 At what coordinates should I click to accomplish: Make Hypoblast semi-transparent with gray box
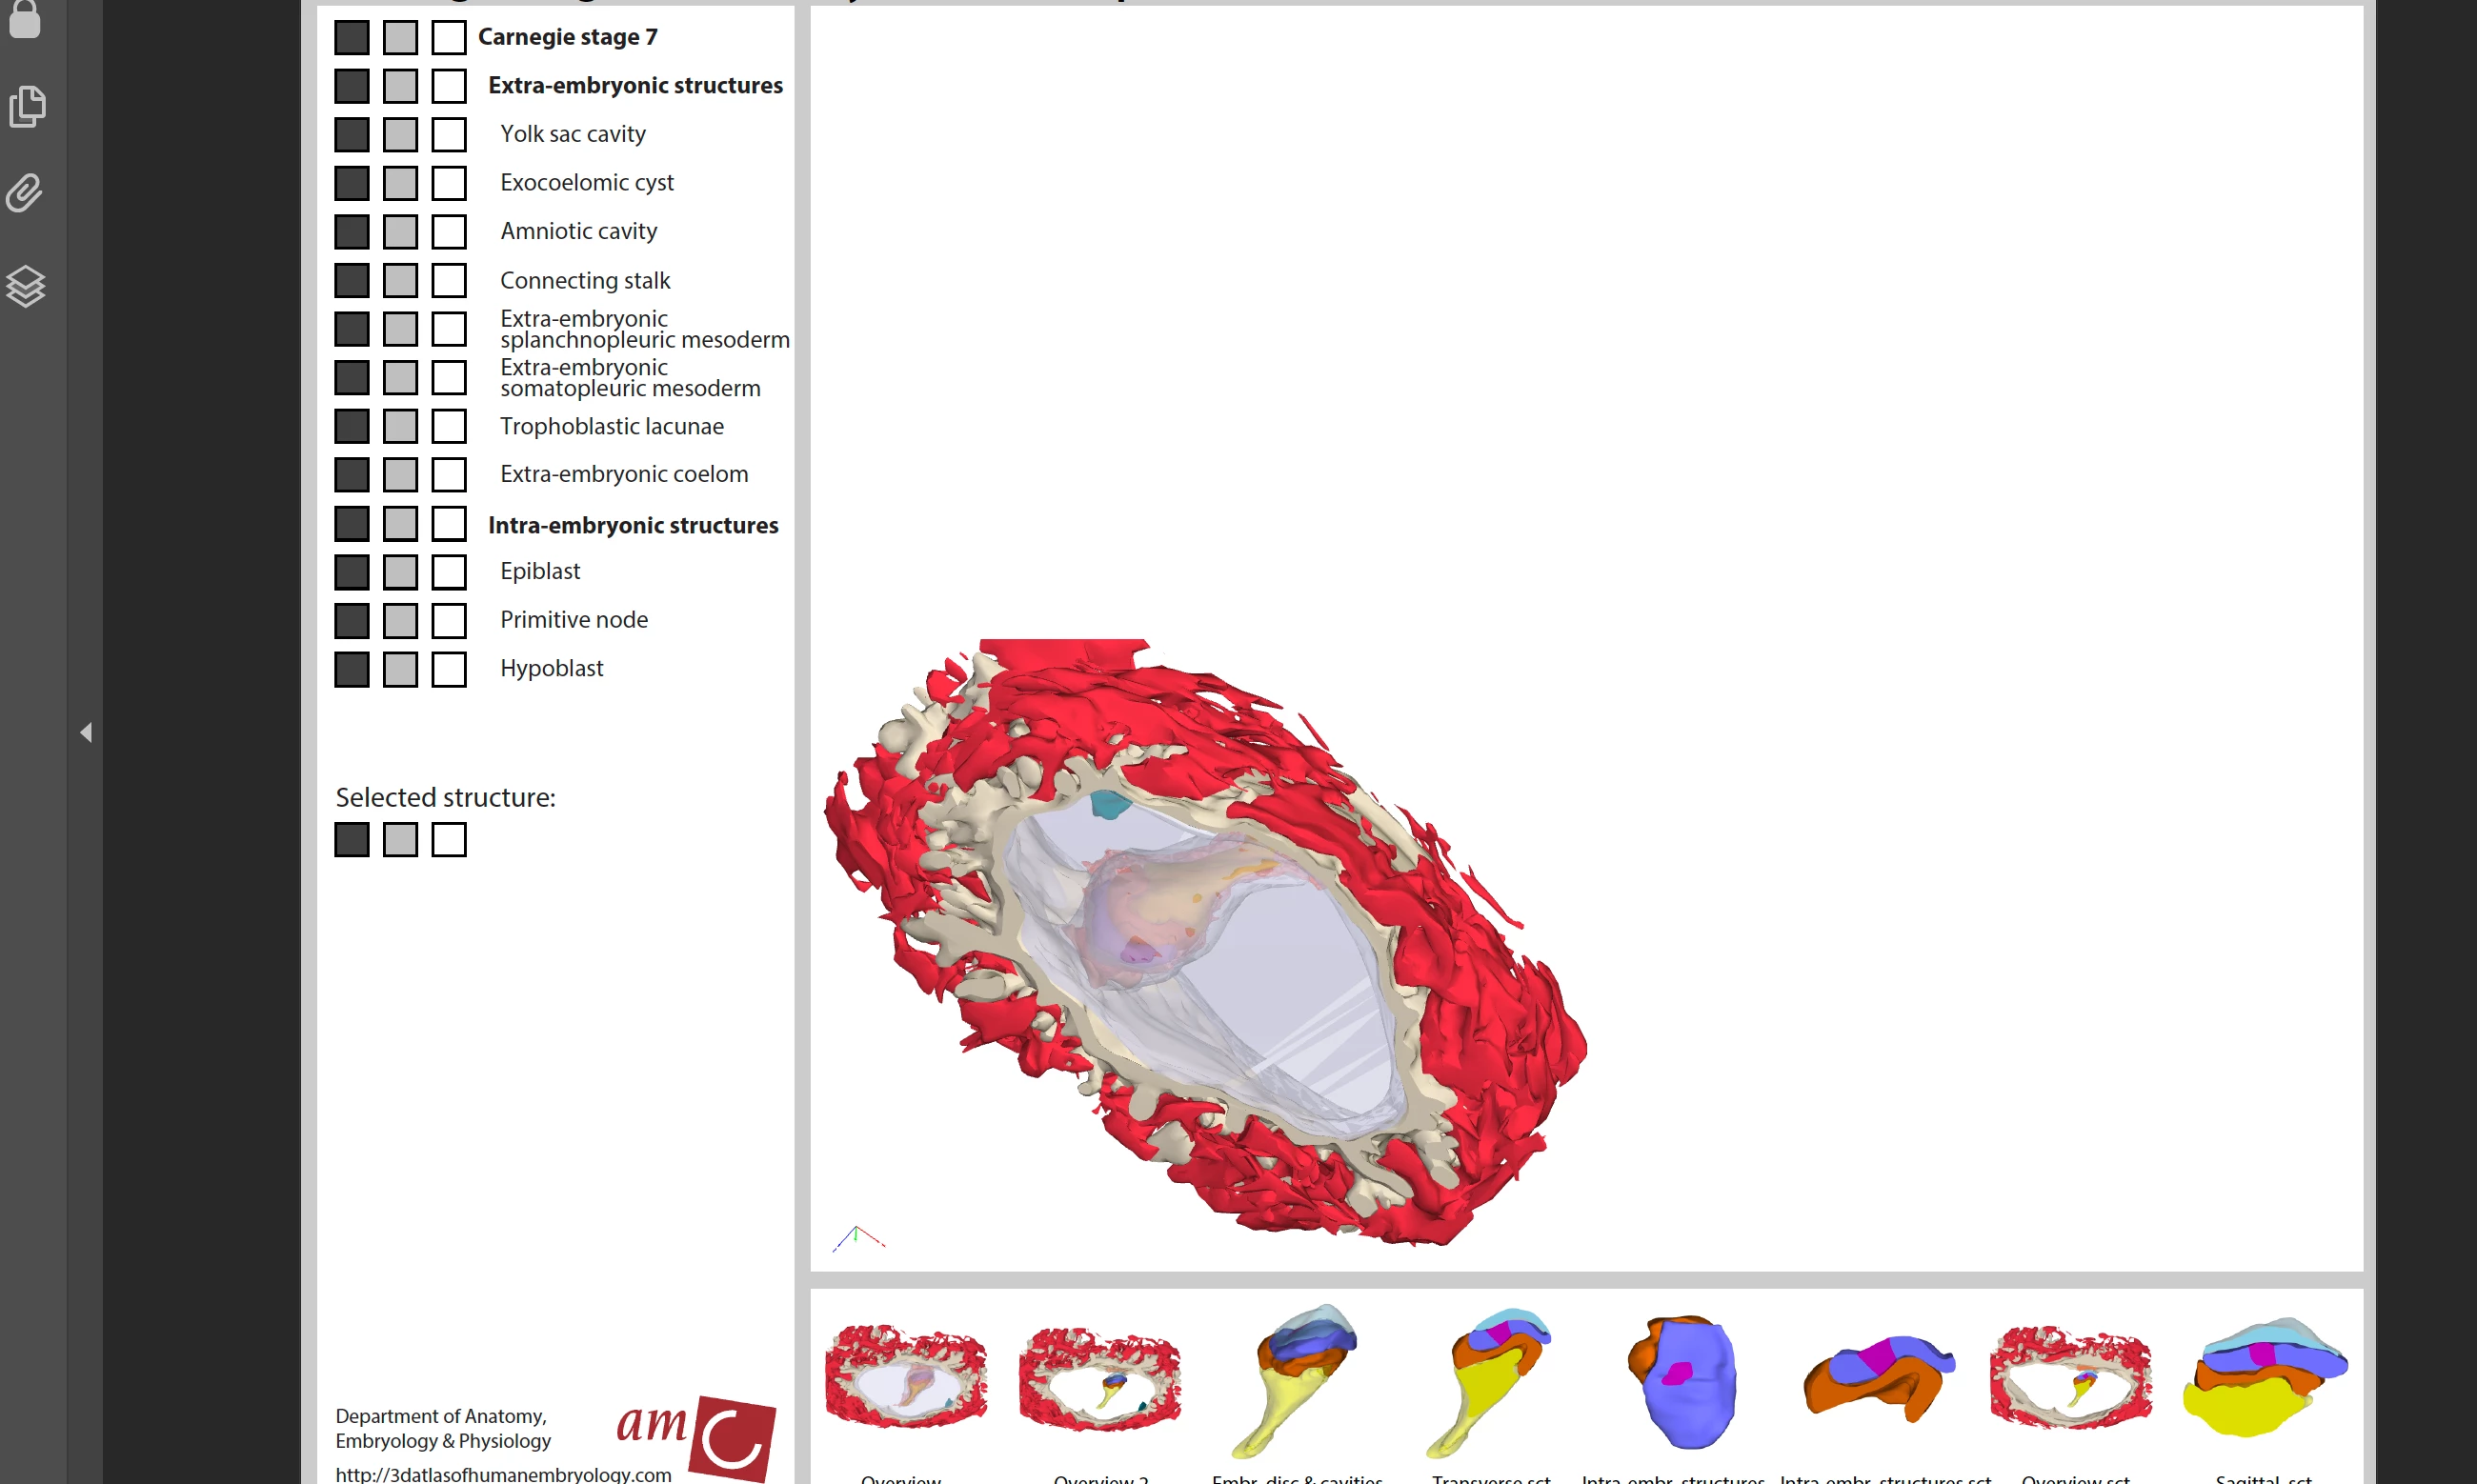[400, 669]
